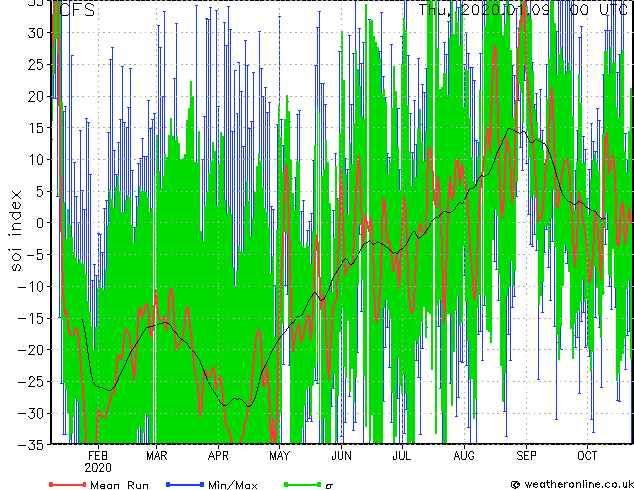Click the 25 y-axis tick label

[36, 64]
